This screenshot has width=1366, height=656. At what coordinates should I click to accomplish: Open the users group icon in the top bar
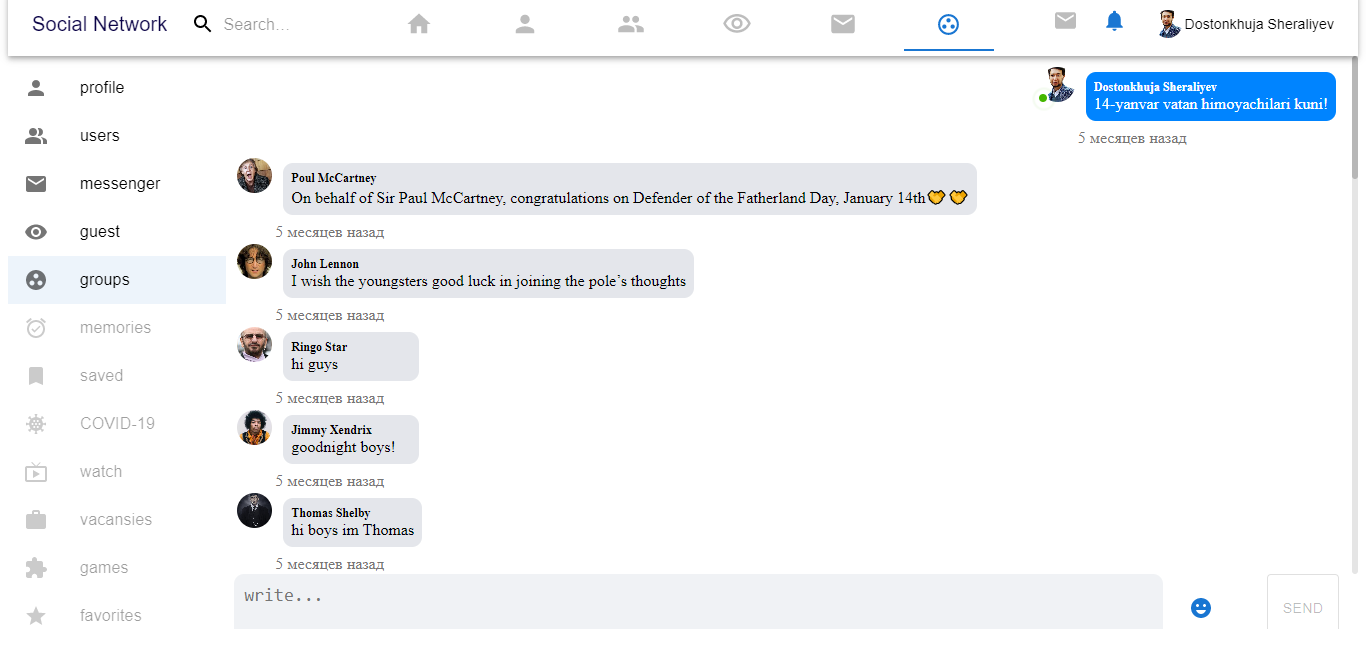coord(631,24)
